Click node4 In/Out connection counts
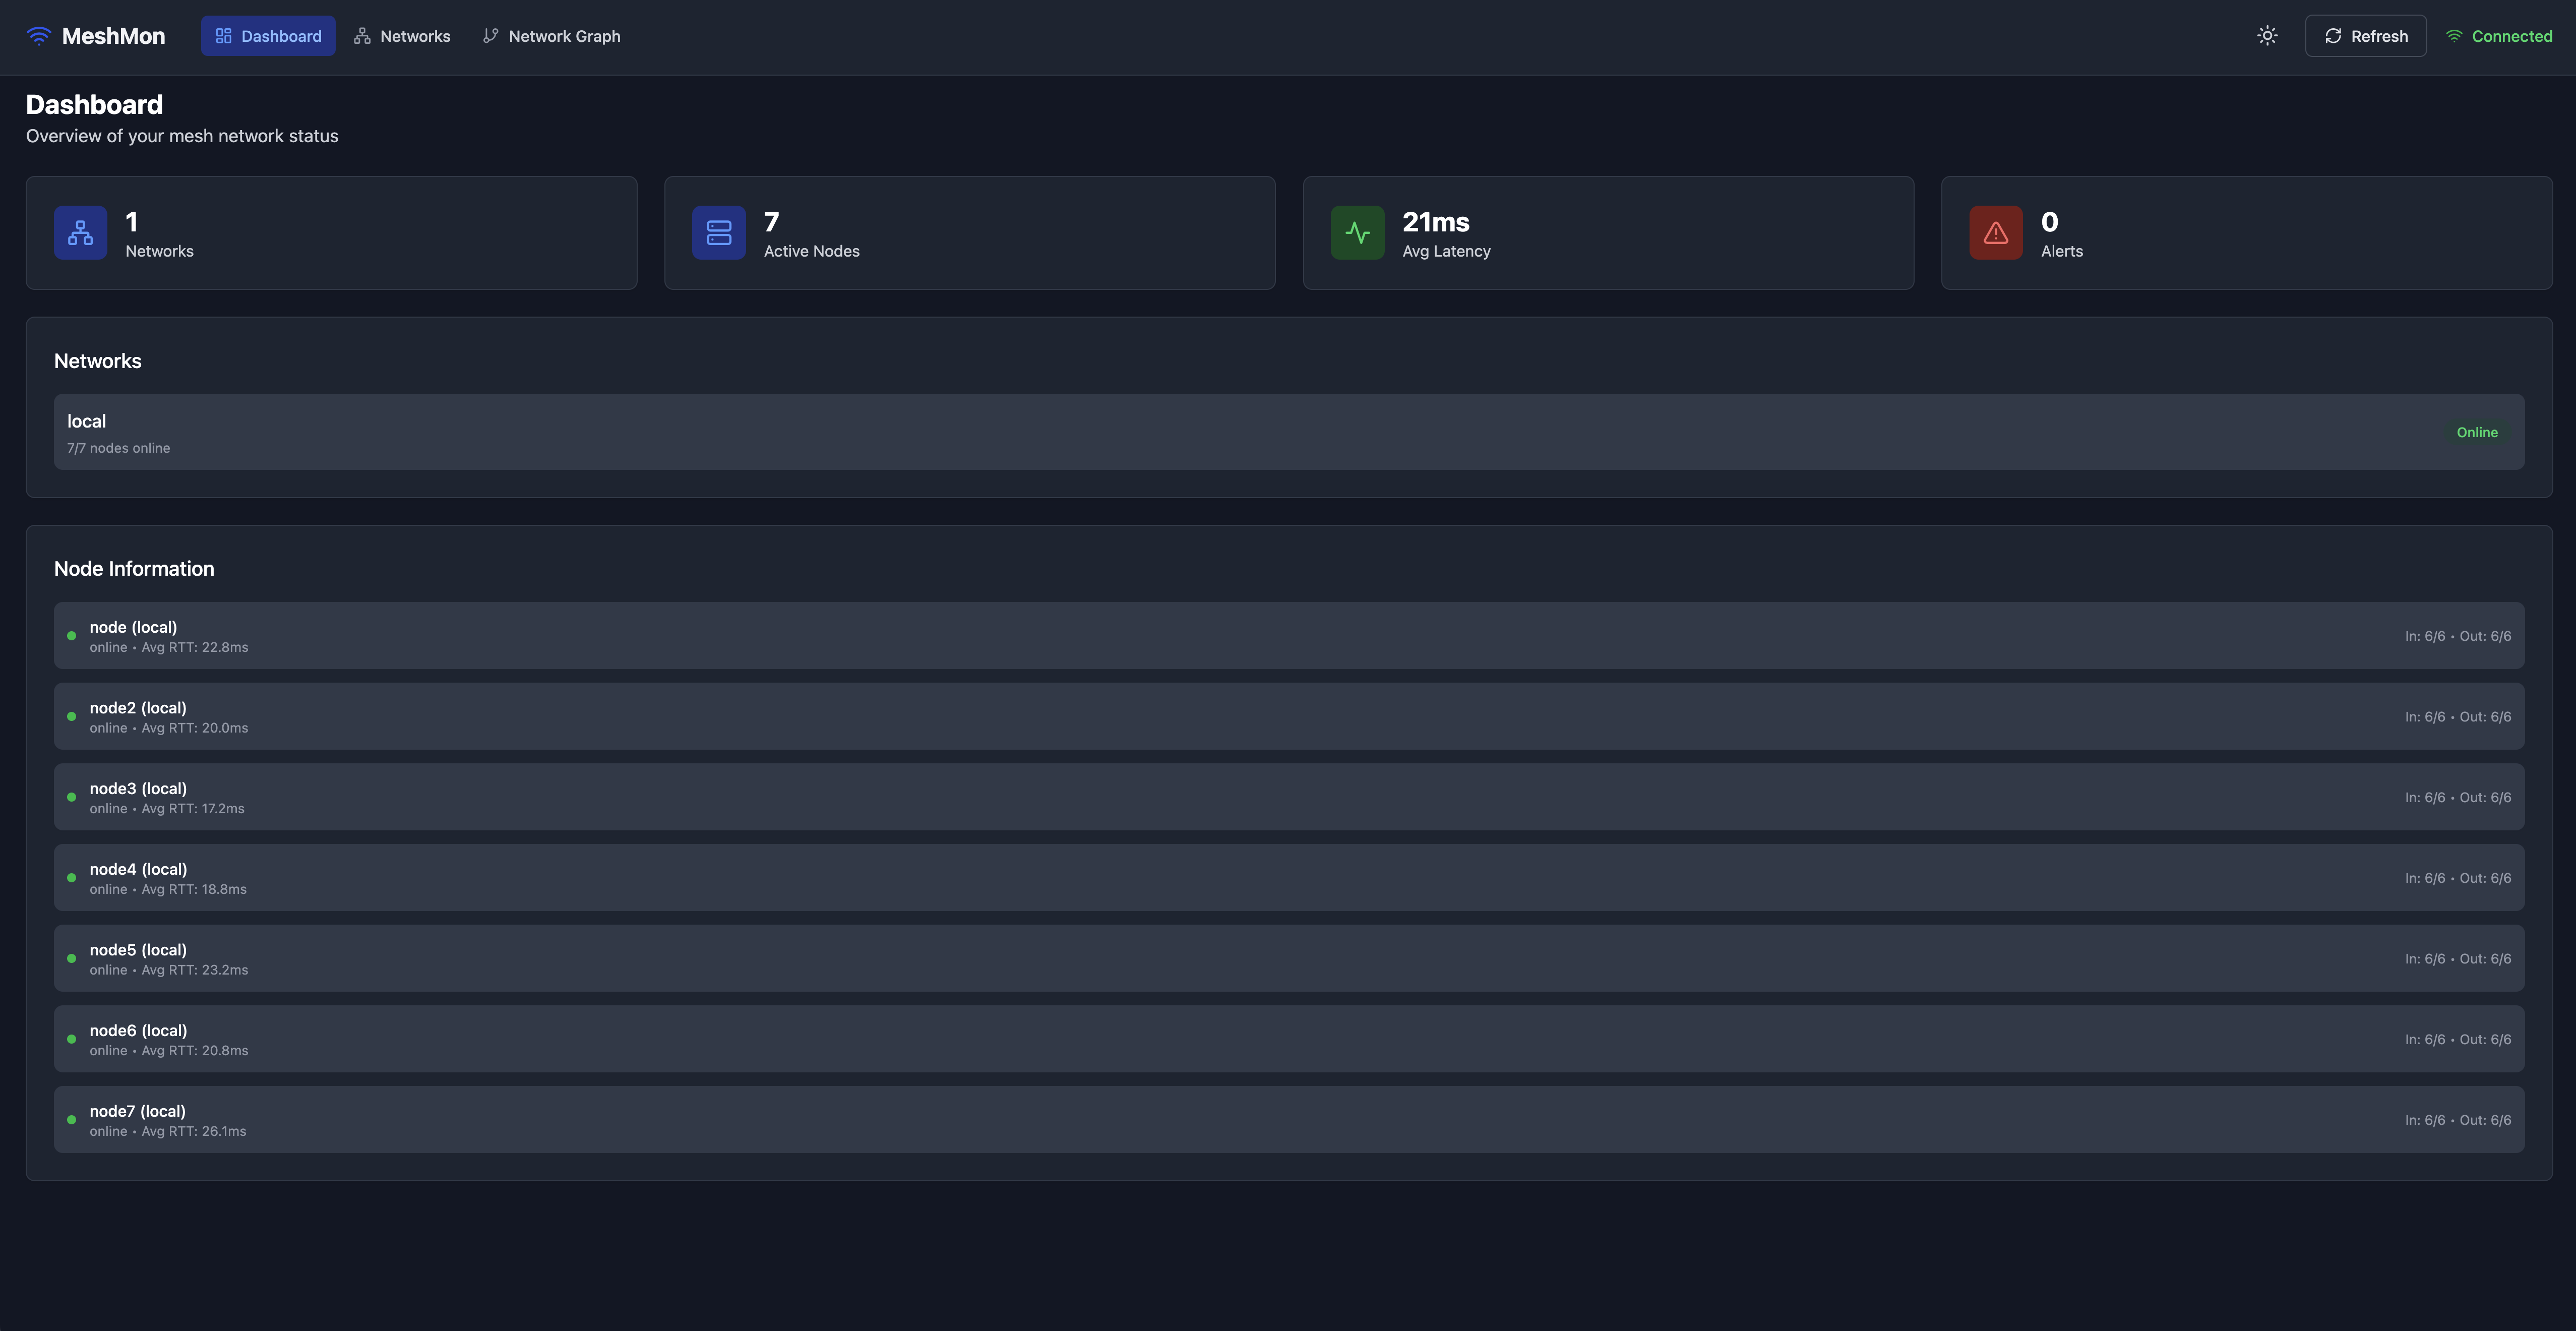This screenshot has height=1331, width=2576. tap(2457, 878)
